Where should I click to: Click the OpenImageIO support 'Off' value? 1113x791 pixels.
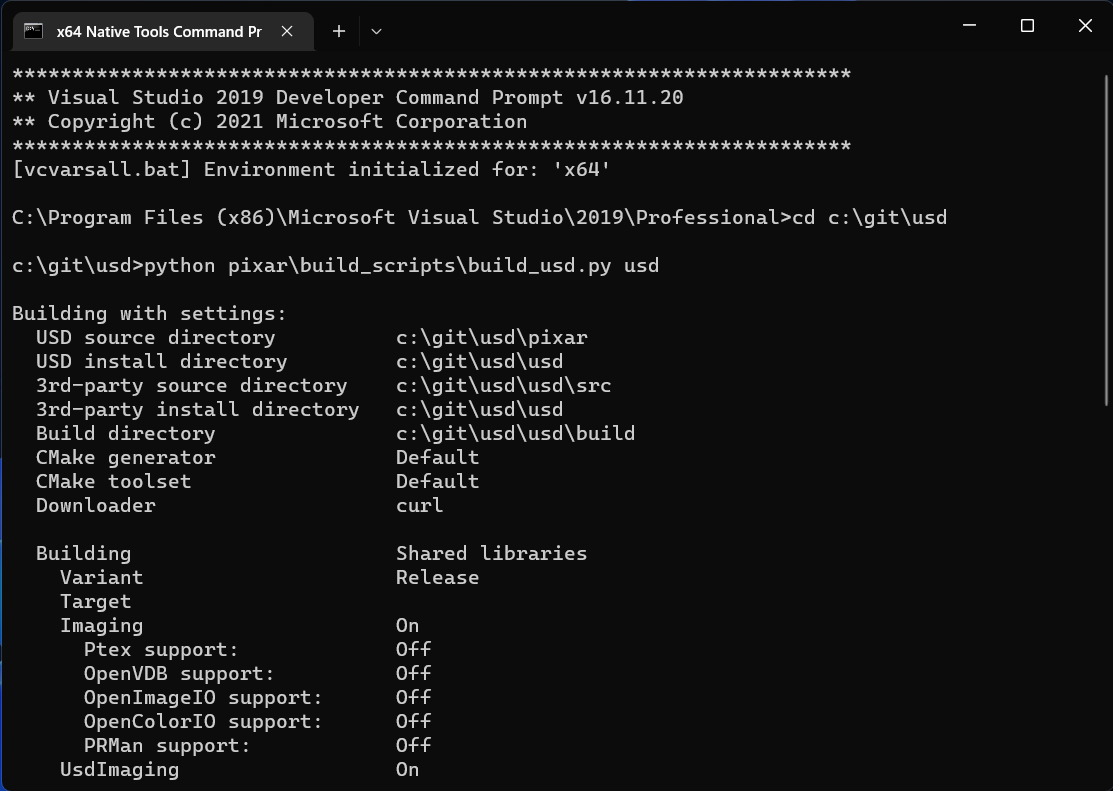click(x=413, y=698)
